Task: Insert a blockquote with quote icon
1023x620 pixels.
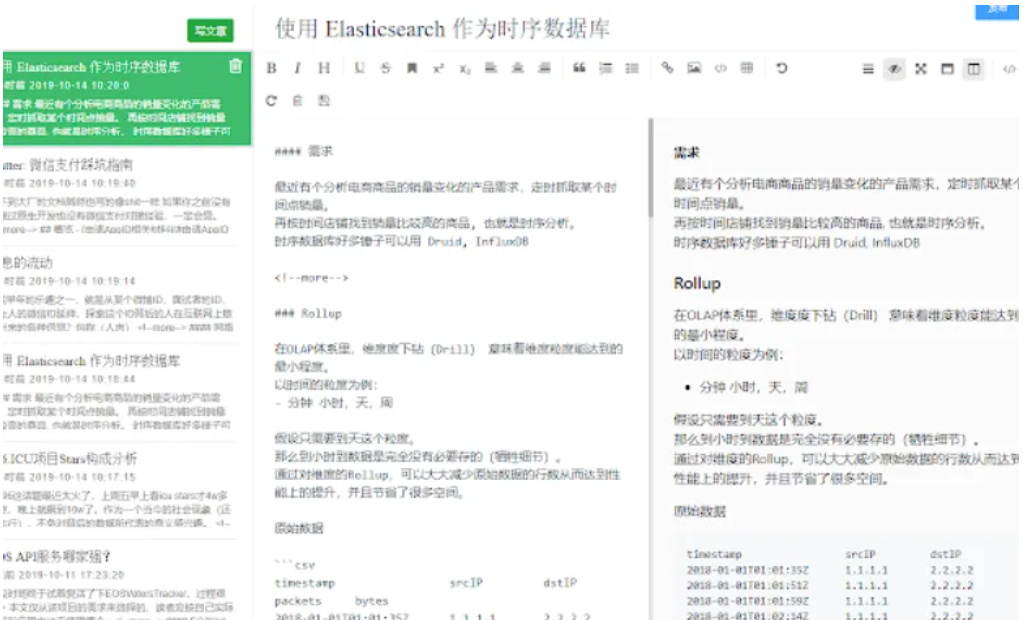Action: 579,68
